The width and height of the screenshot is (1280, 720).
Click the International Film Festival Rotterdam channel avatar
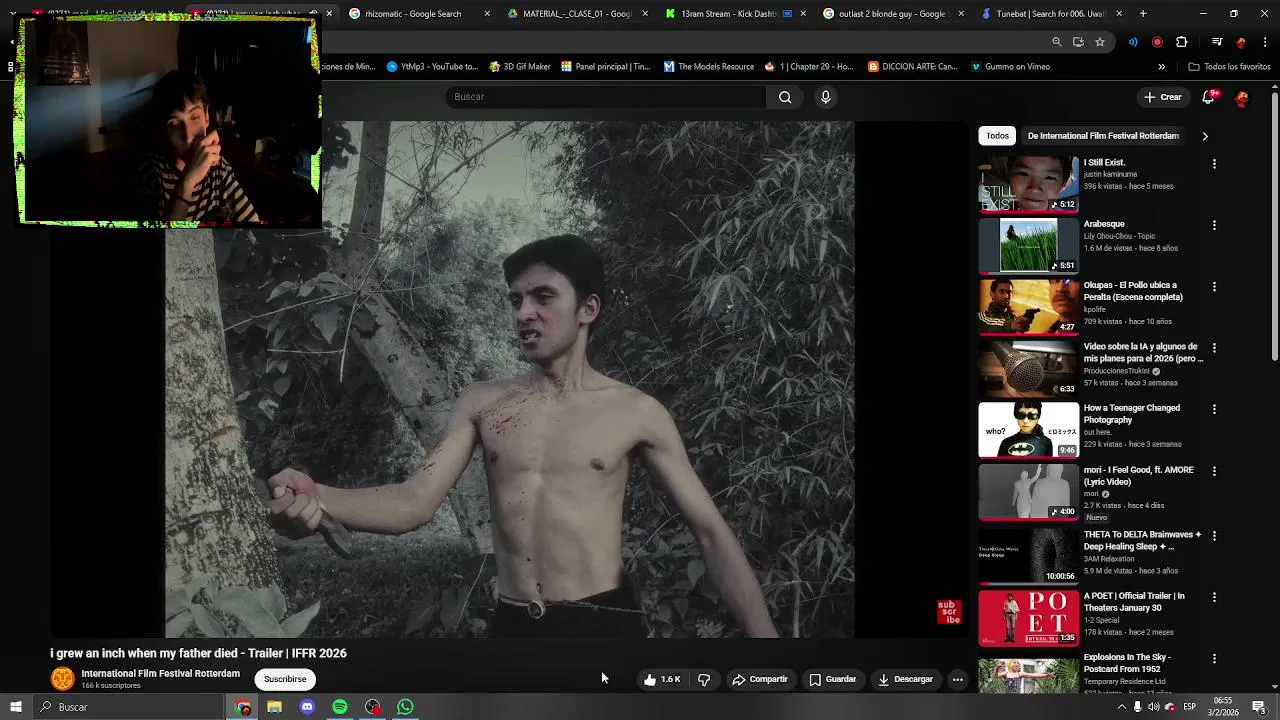63,679
